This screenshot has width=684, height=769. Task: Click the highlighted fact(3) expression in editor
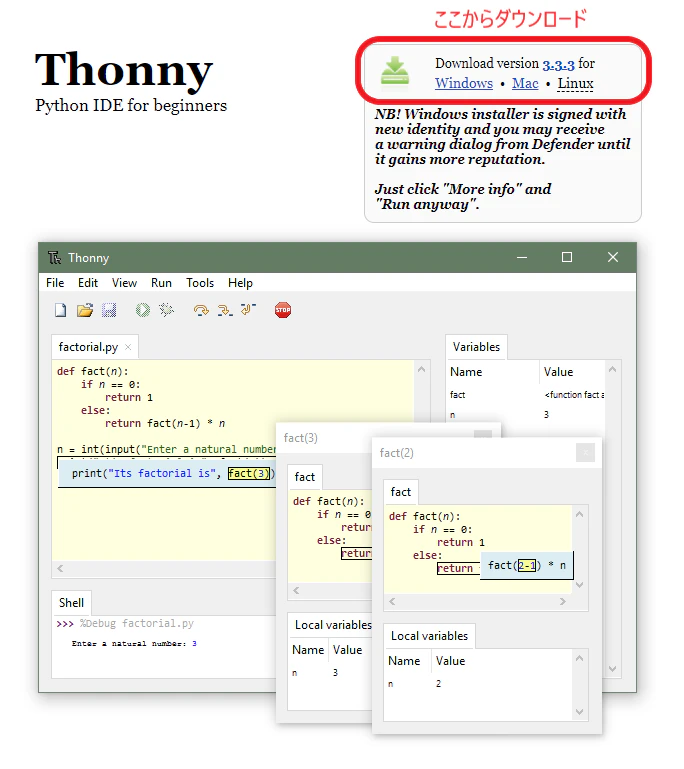(x=249, y=473)
